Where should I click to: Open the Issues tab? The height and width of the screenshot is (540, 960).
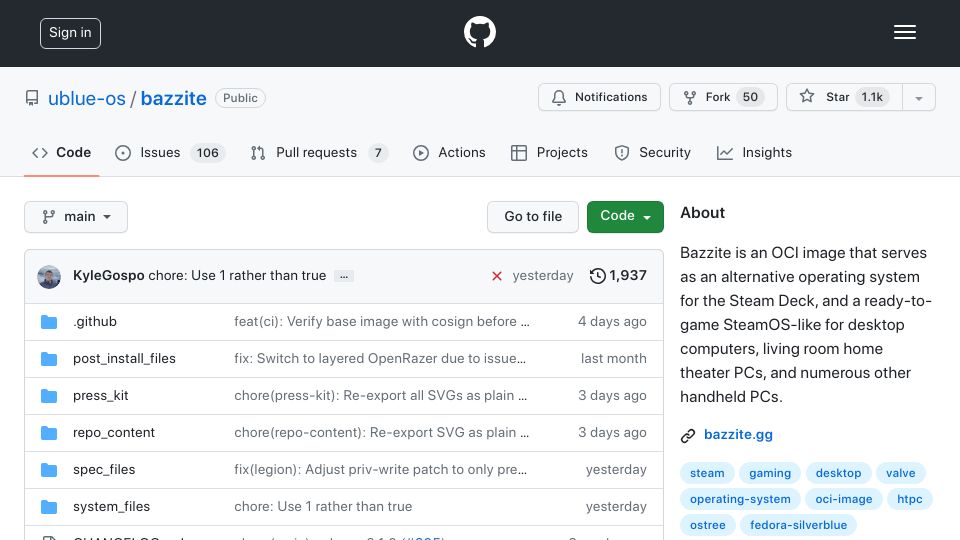pyautogui.click(x=170, y=152)
